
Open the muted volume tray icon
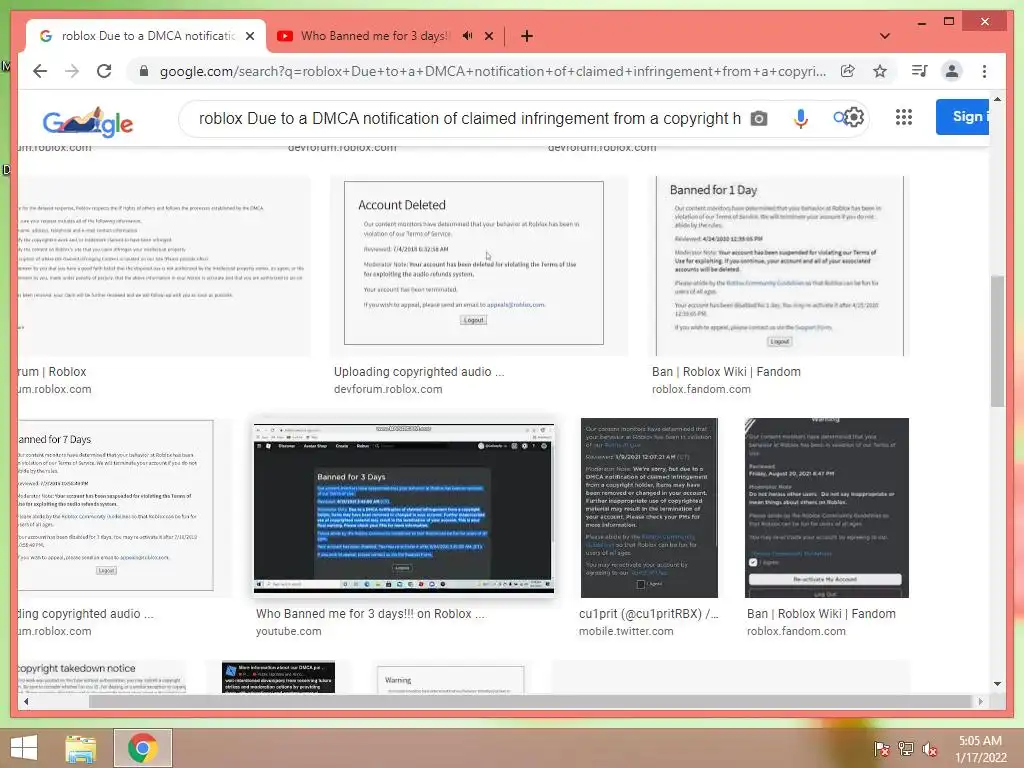click(x=930, y=748)
